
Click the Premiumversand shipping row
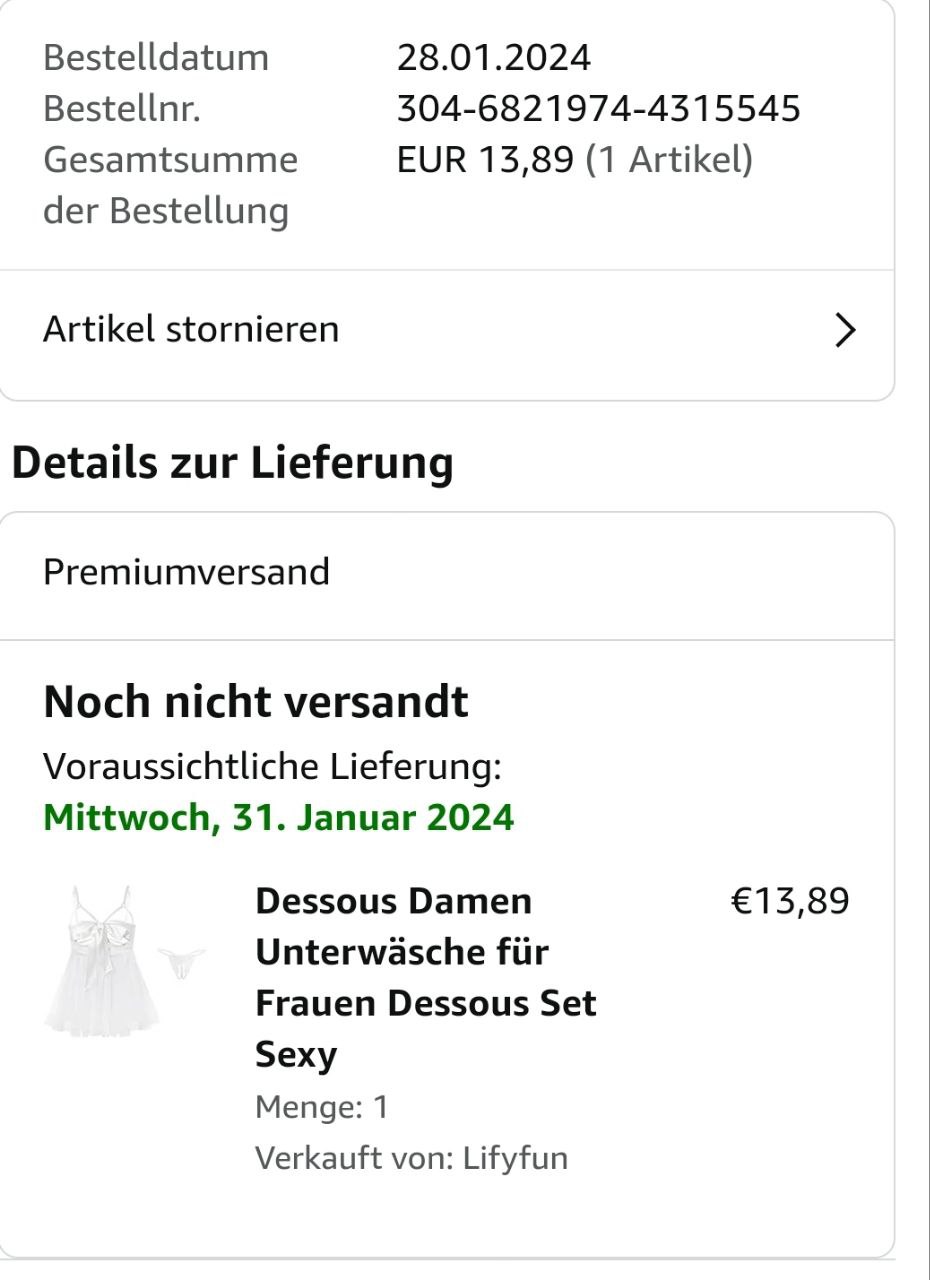click(186, 572)
